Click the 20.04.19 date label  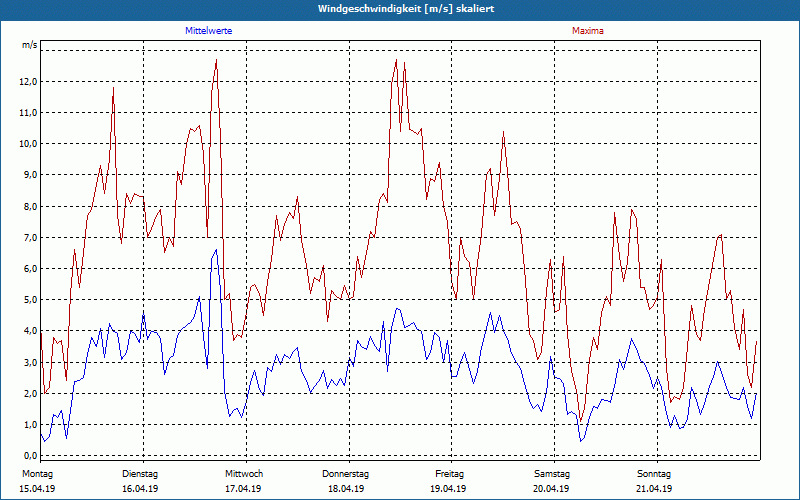pyautogui.click(x=551, y=489)
